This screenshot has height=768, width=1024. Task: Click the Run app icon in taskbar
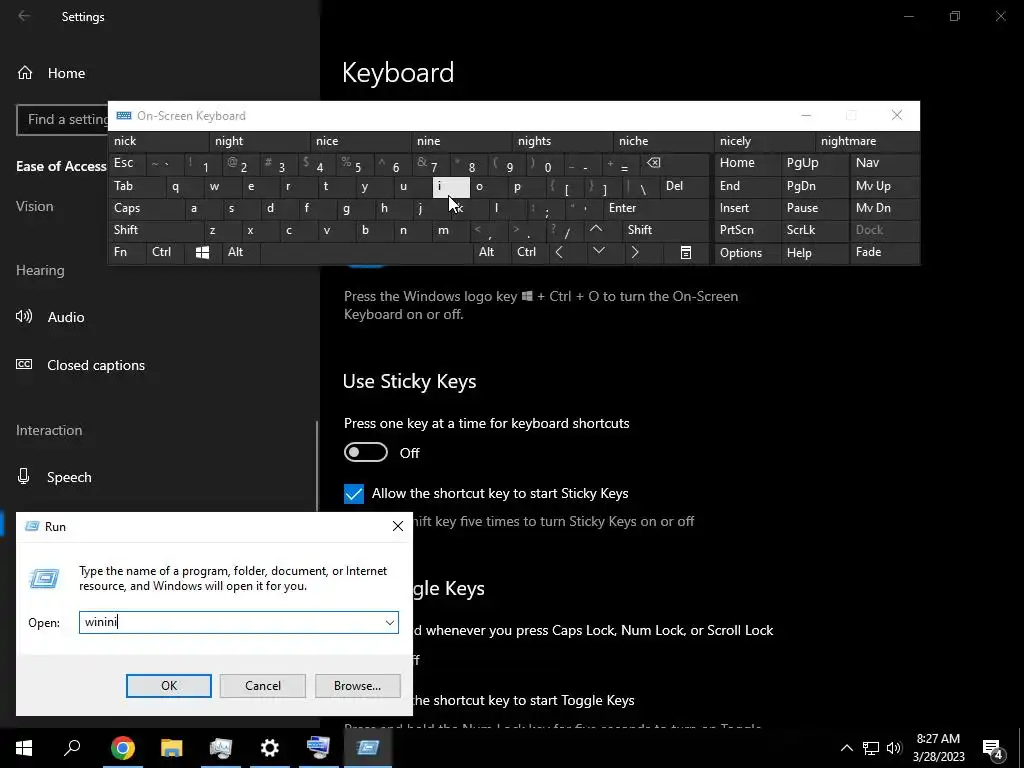pyautogui.click(x=368, y=748)
